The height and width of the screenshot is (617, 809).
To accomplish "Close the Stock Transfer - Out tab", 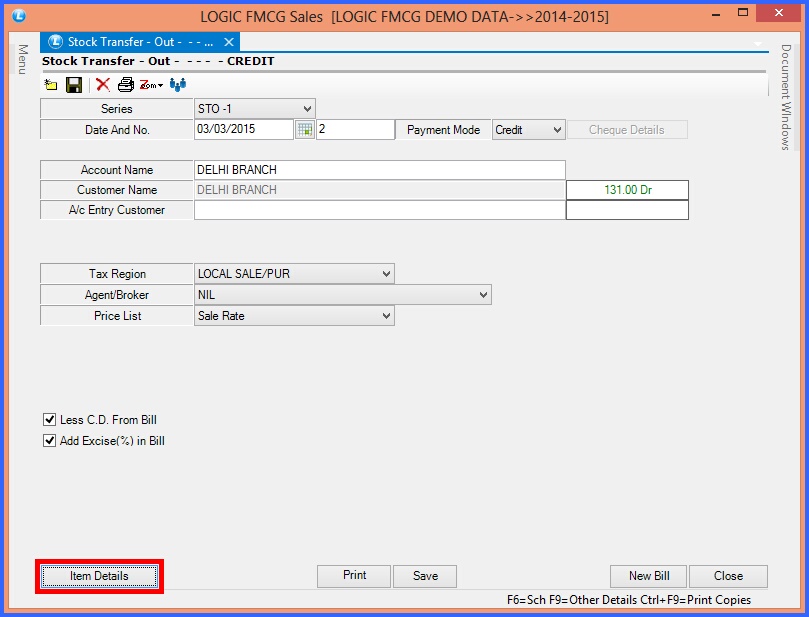I will tap(229, 42).
